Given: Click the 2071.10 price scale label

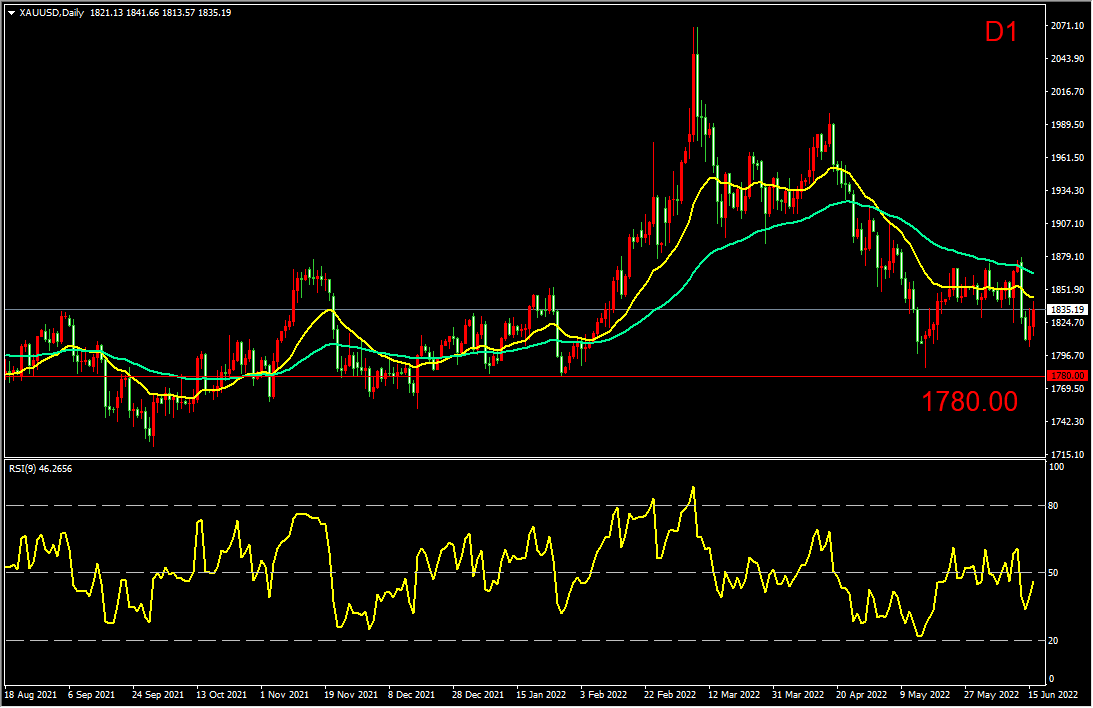Looking at the screenshot, I should [1068, 26].
